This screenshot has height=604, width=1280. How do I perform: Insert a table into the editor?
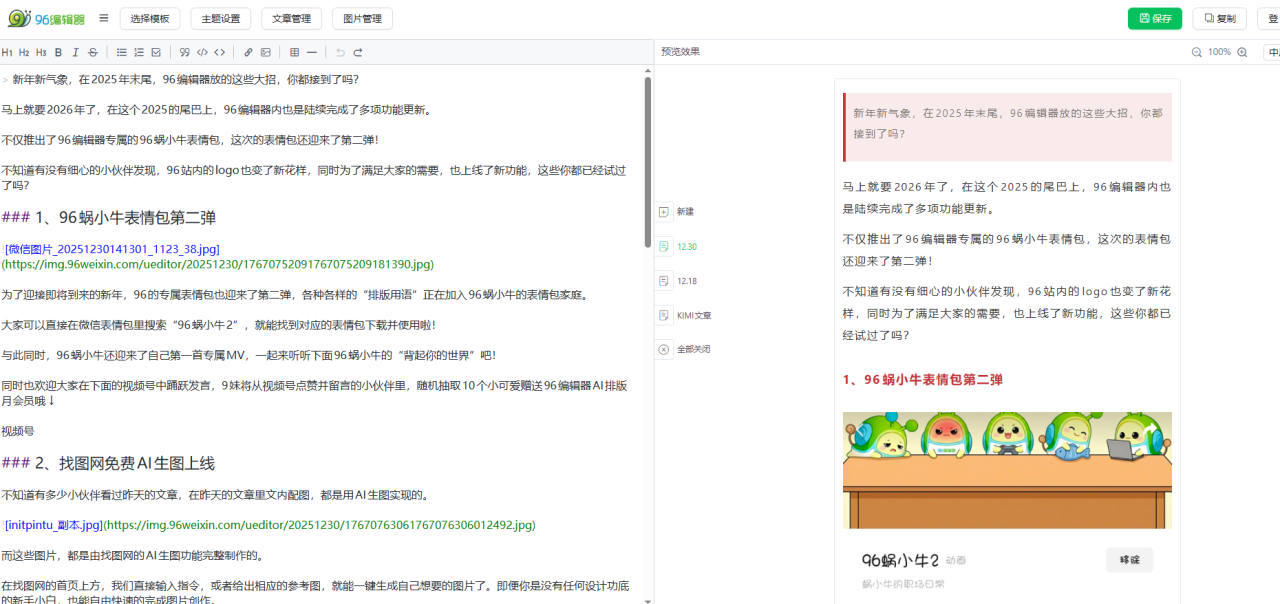pyautogui.click(x=294, y=52)
